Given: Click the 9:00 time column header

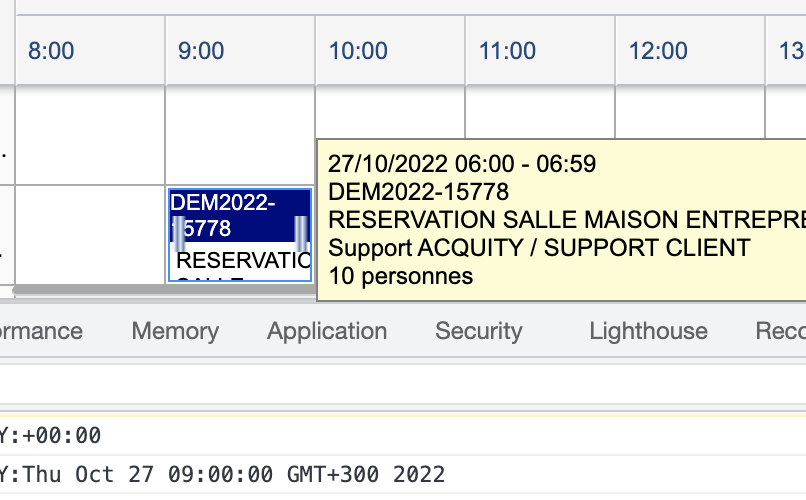Looking at the screenshot, I should pyautogui.click(x=201, y=50).
